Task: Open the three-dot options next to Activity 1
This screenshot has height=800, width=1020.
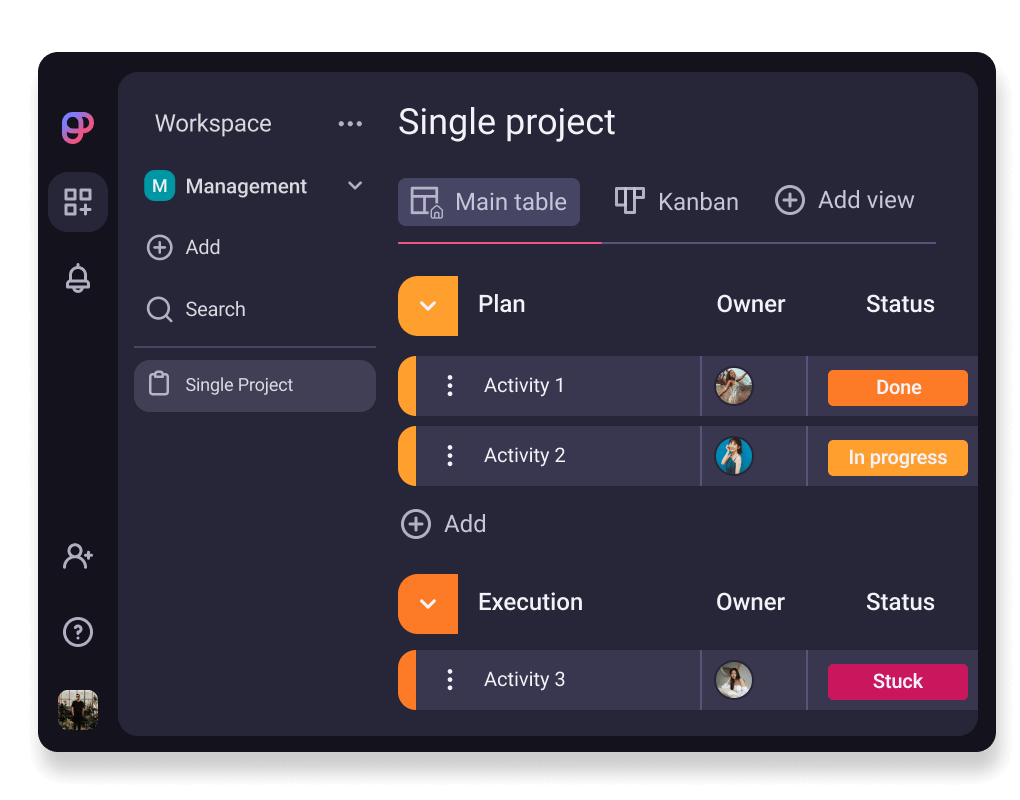Action: click(449, 385)
